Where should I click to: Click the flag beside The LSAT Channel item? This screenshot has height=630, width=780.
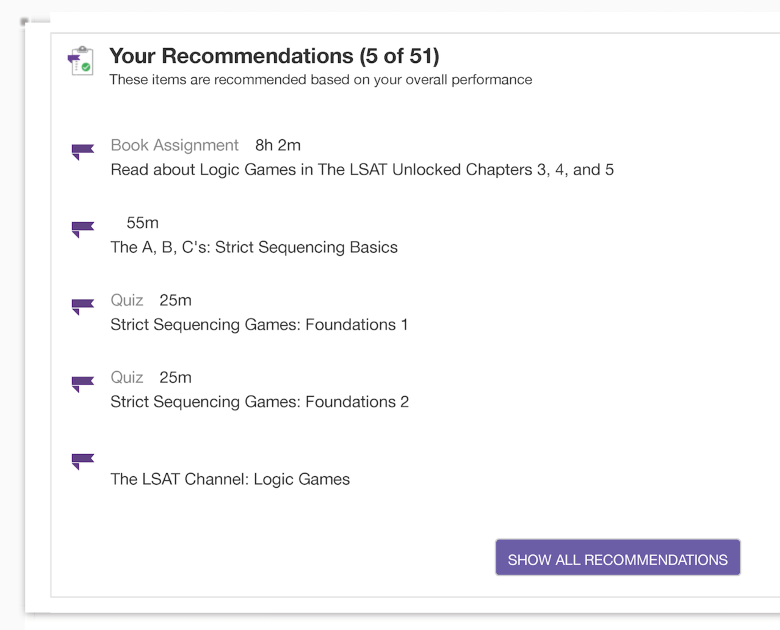(82, 460)
